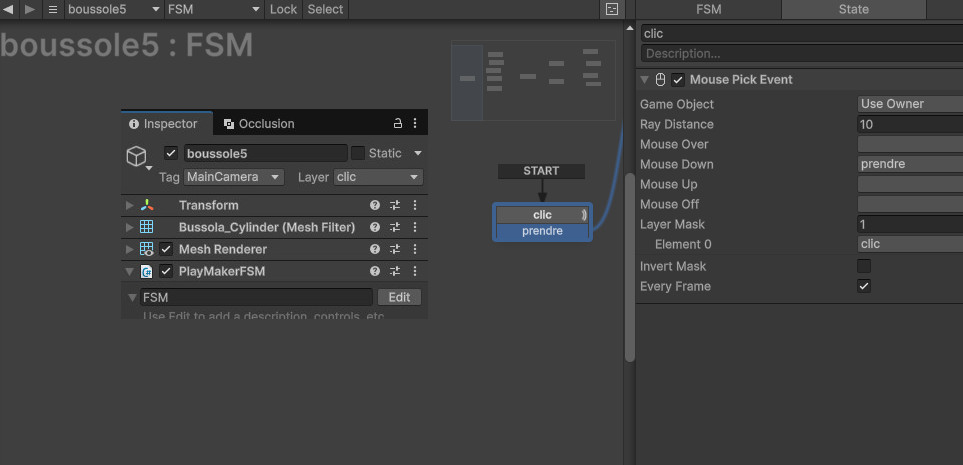This screenshot has height=465, width=963.
Task: Click the Ray Distance value field
Action: tap(909, 124)
